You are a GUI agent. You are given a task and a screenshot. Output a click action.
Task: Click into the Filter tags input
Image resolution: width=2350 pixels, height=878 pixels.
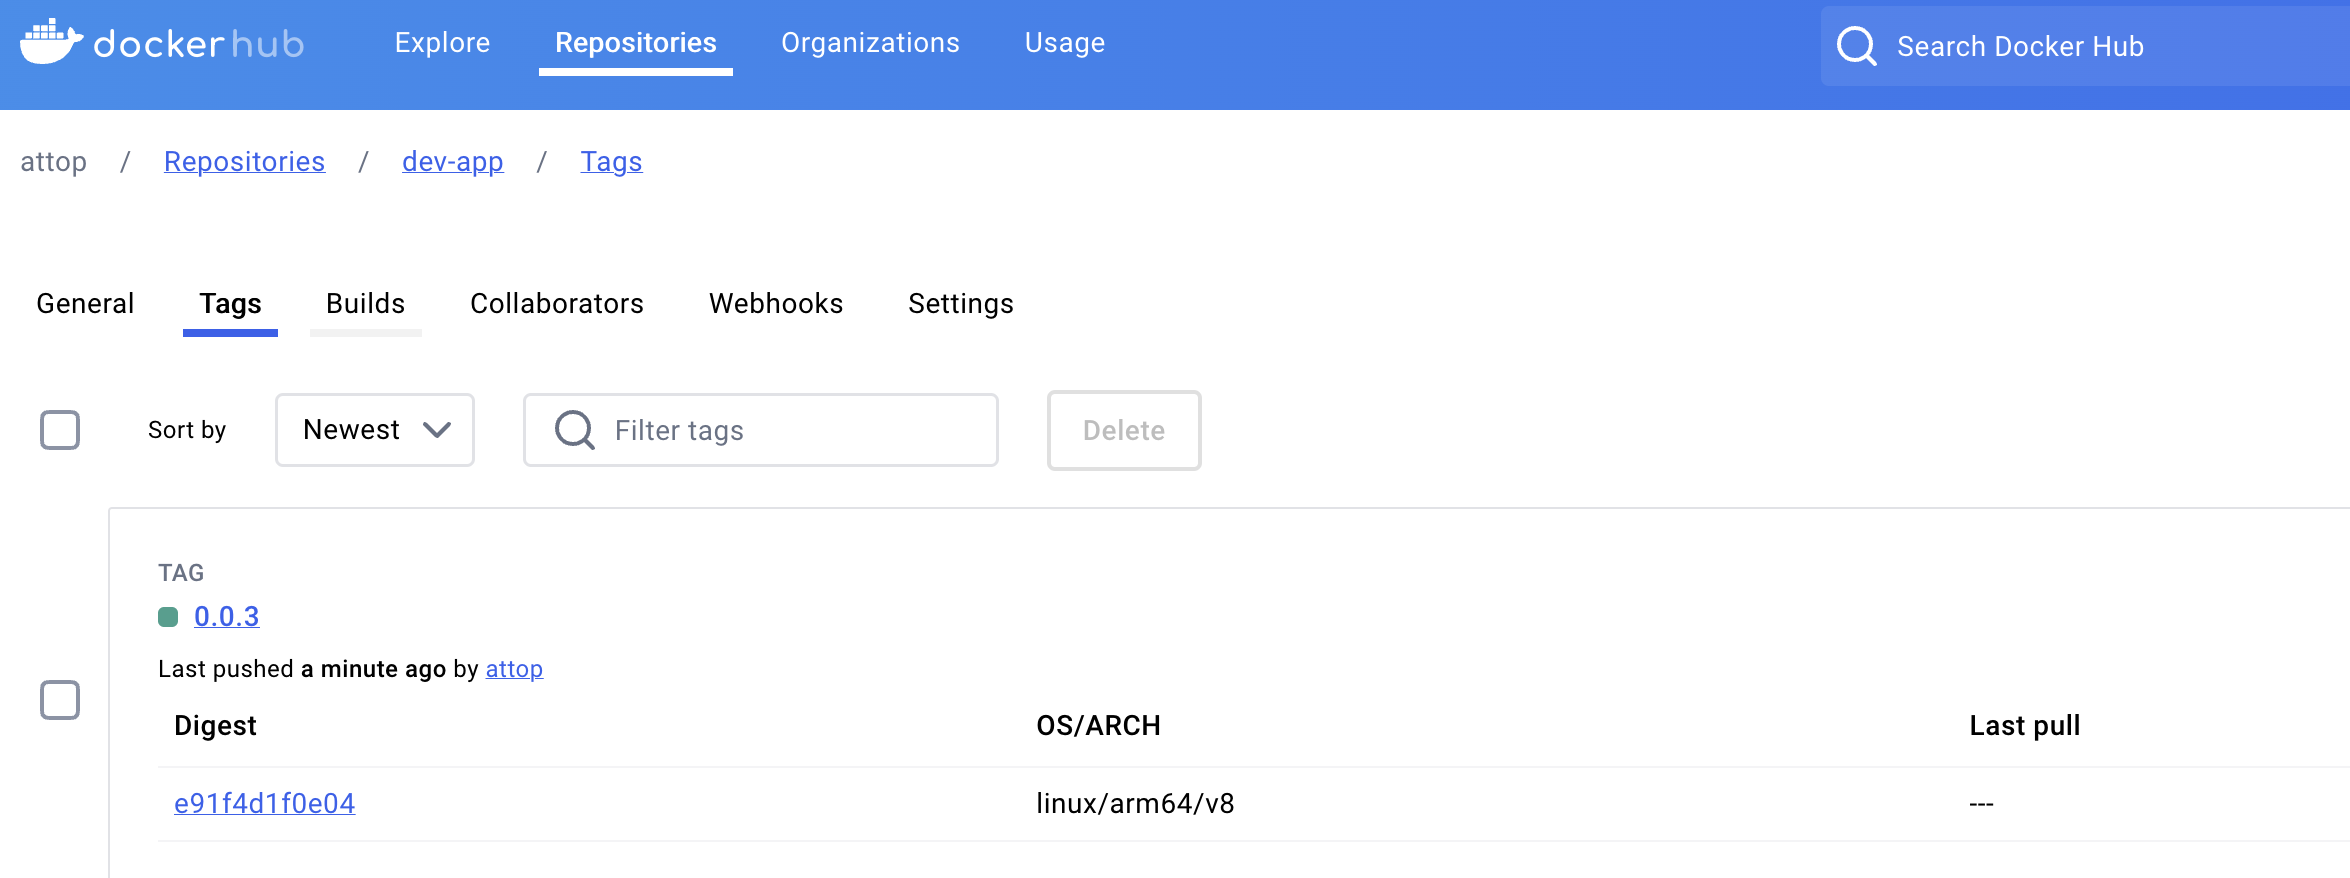pyautogui.click(x=761, y=430)
